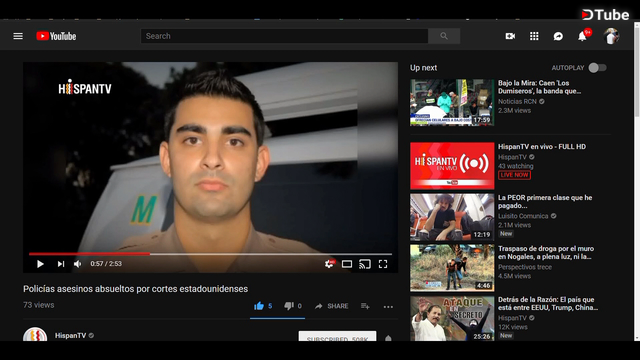Open the notifications bell
640x360 pixels.
point(582,37)
